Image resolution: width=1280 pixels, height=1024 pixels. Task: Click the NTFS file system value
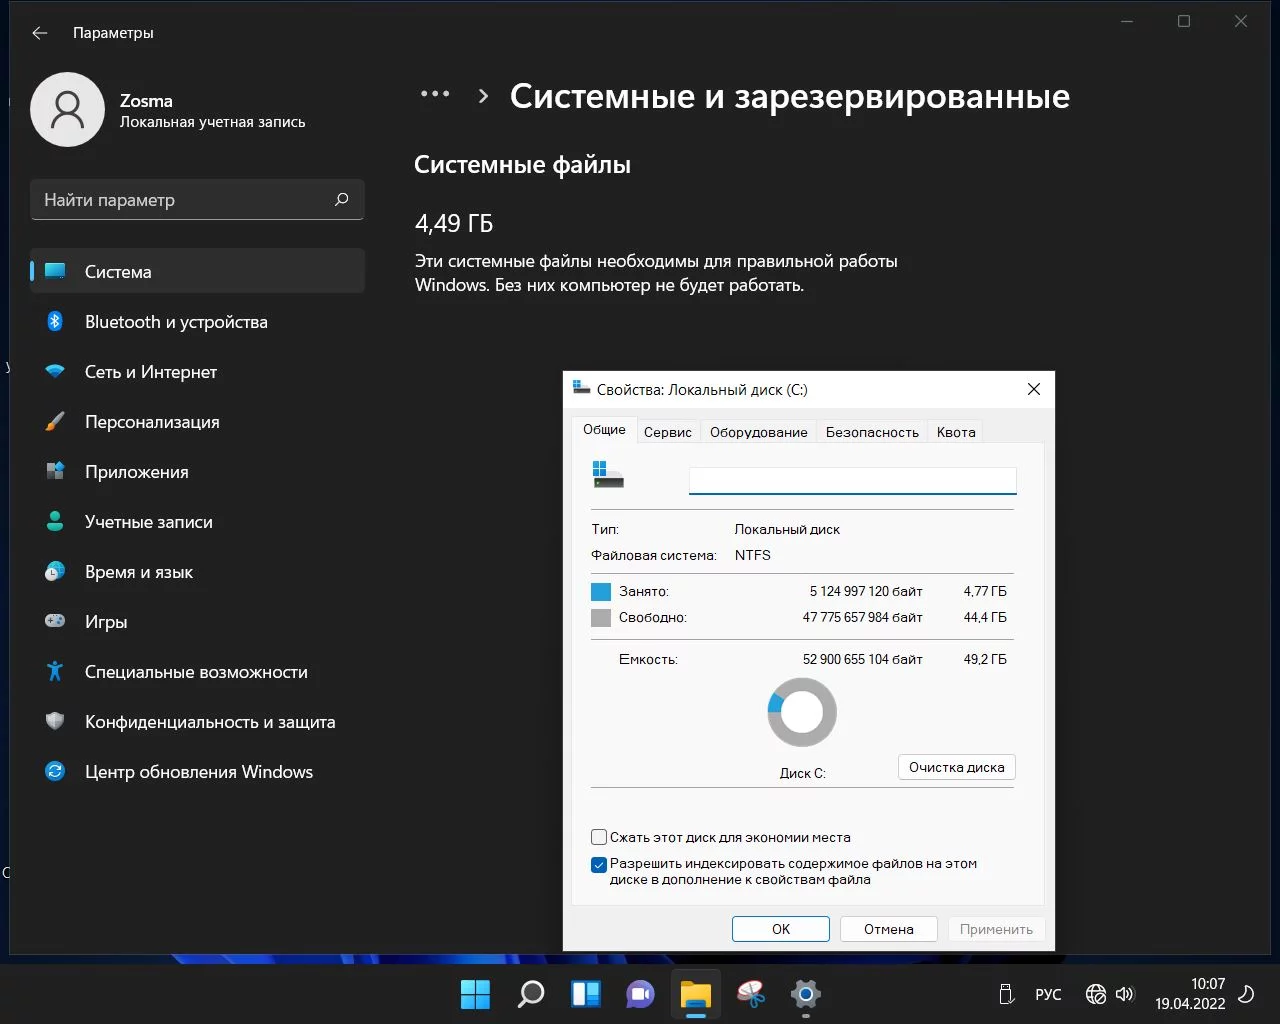tap(753, 555)
